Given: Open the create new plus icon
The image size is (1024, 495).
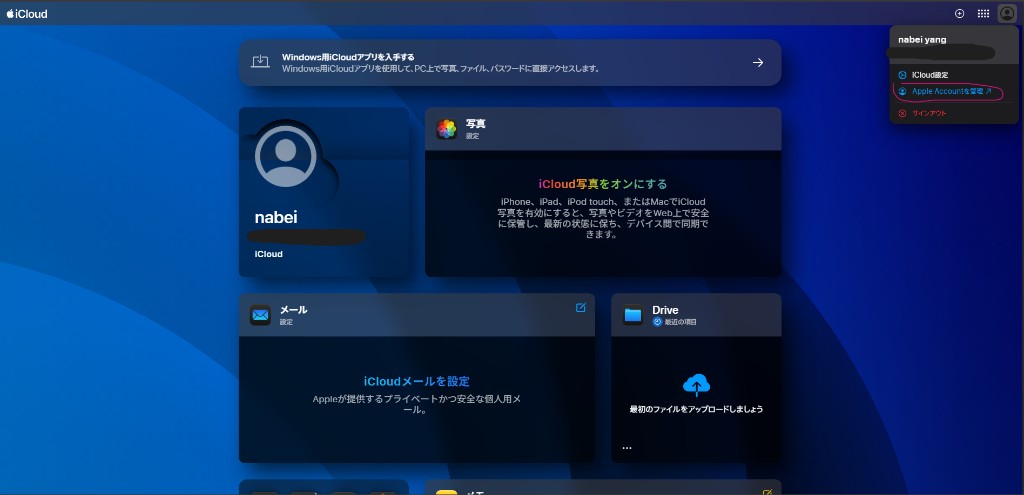Looking at the screenshot, I should (x=959, y=14).
